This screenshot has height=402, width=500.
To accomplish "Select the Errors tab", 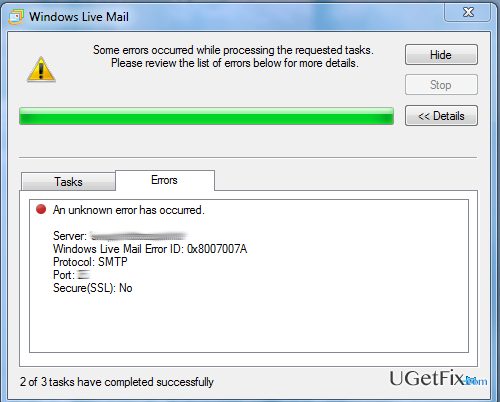I will [165, 180].
